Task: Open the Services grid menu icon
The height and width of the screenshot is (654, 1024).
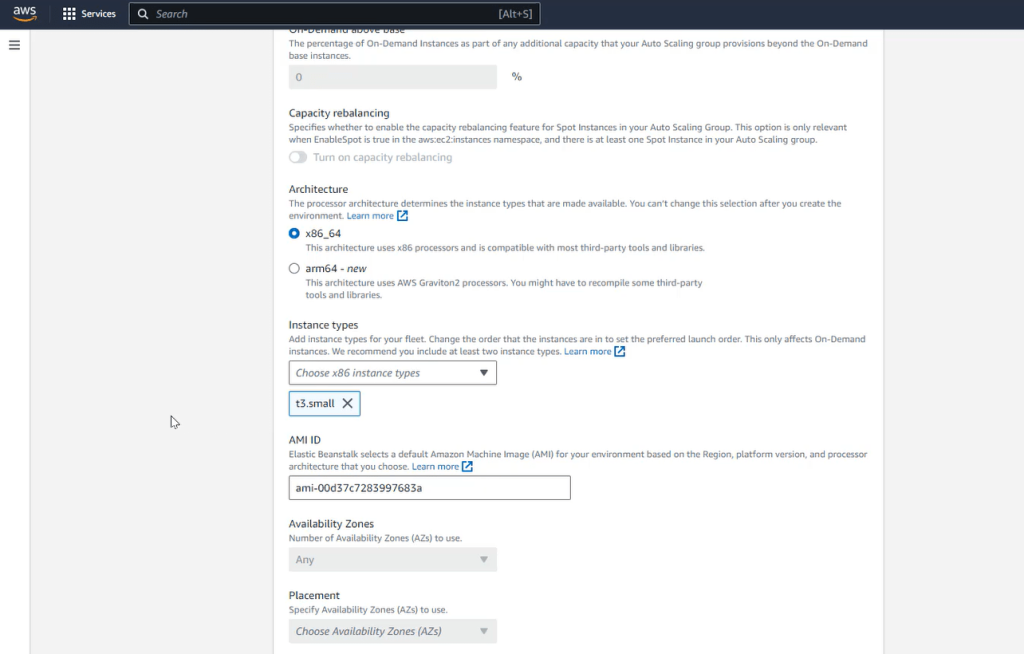Action: click(69, 14)
